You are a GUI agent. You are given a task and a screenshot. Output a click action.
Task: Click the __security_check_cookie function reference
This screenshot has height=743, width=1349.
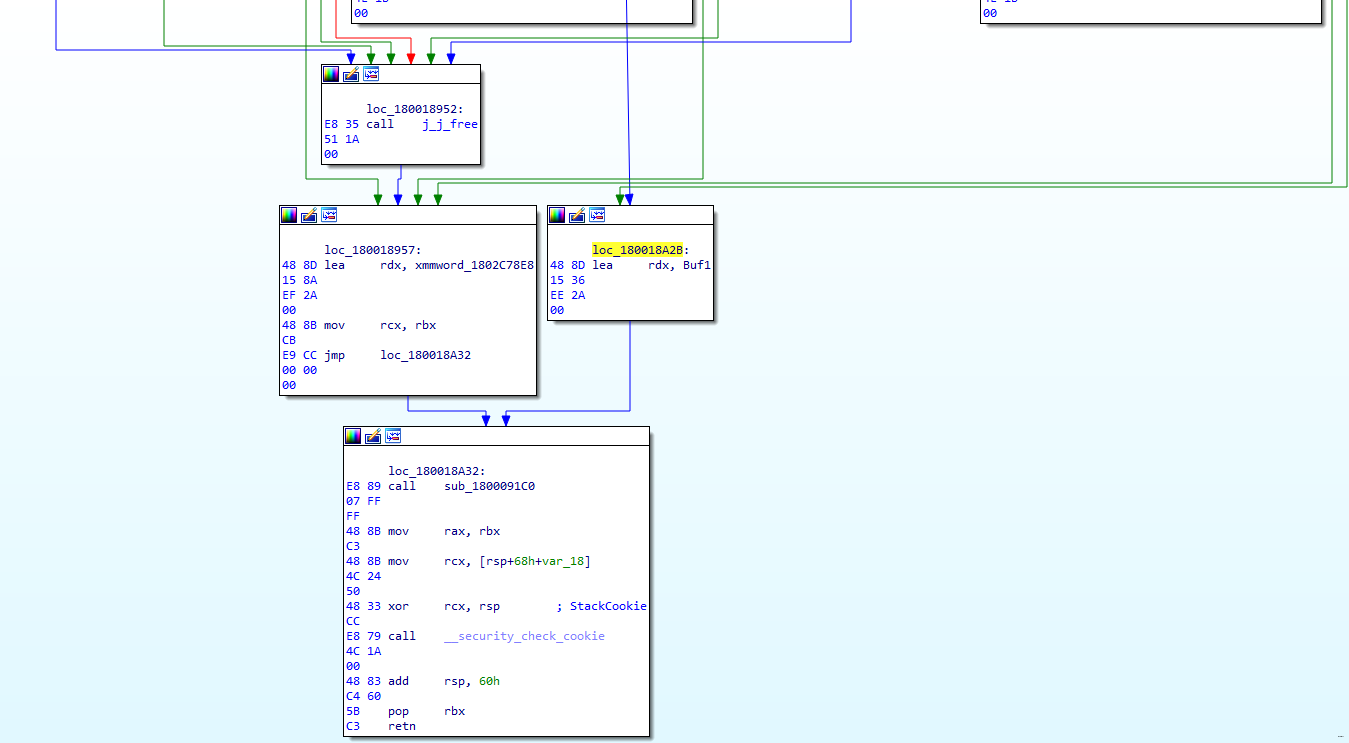(524, 636)
